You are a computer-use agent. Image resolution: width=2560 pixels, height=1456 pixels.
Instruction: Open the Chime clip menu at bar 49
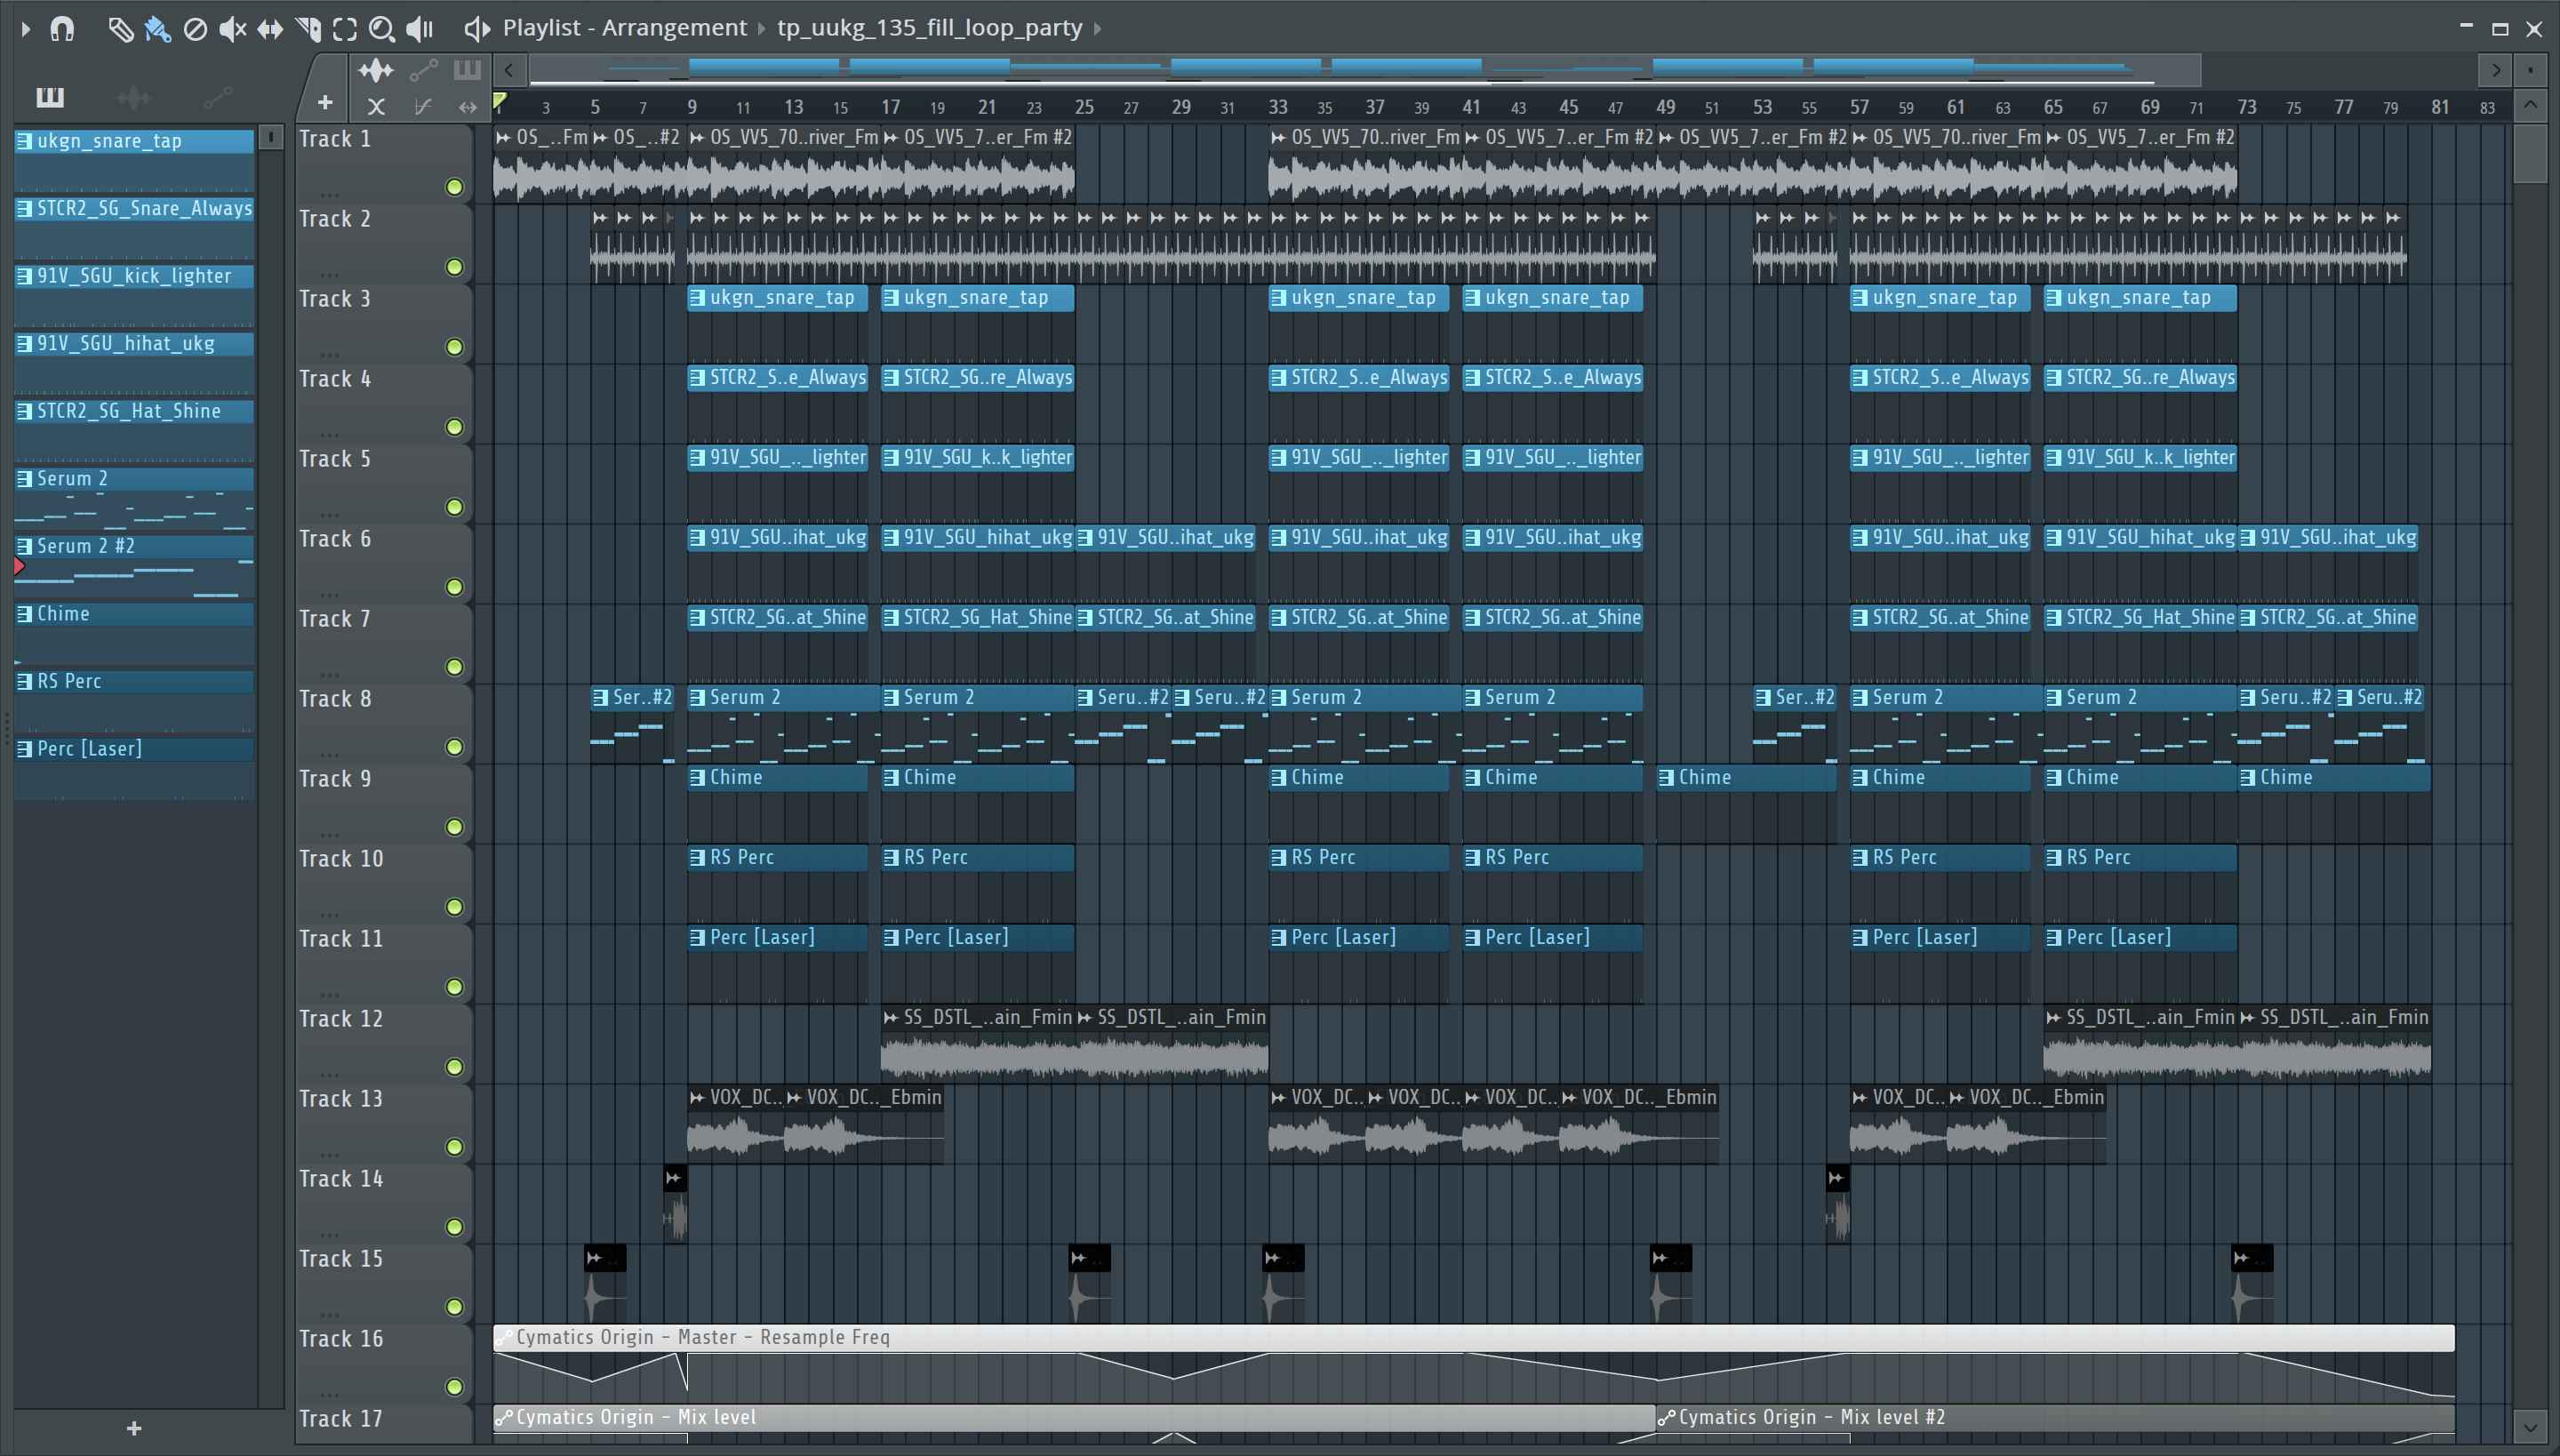[1666, 778]
